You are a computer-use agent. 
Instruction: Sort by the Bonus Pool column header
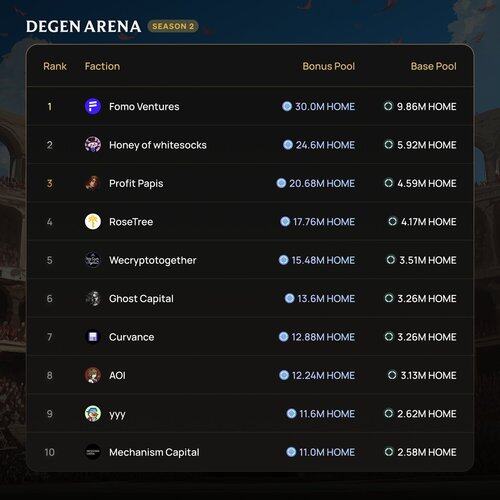[x=329, y=66]
